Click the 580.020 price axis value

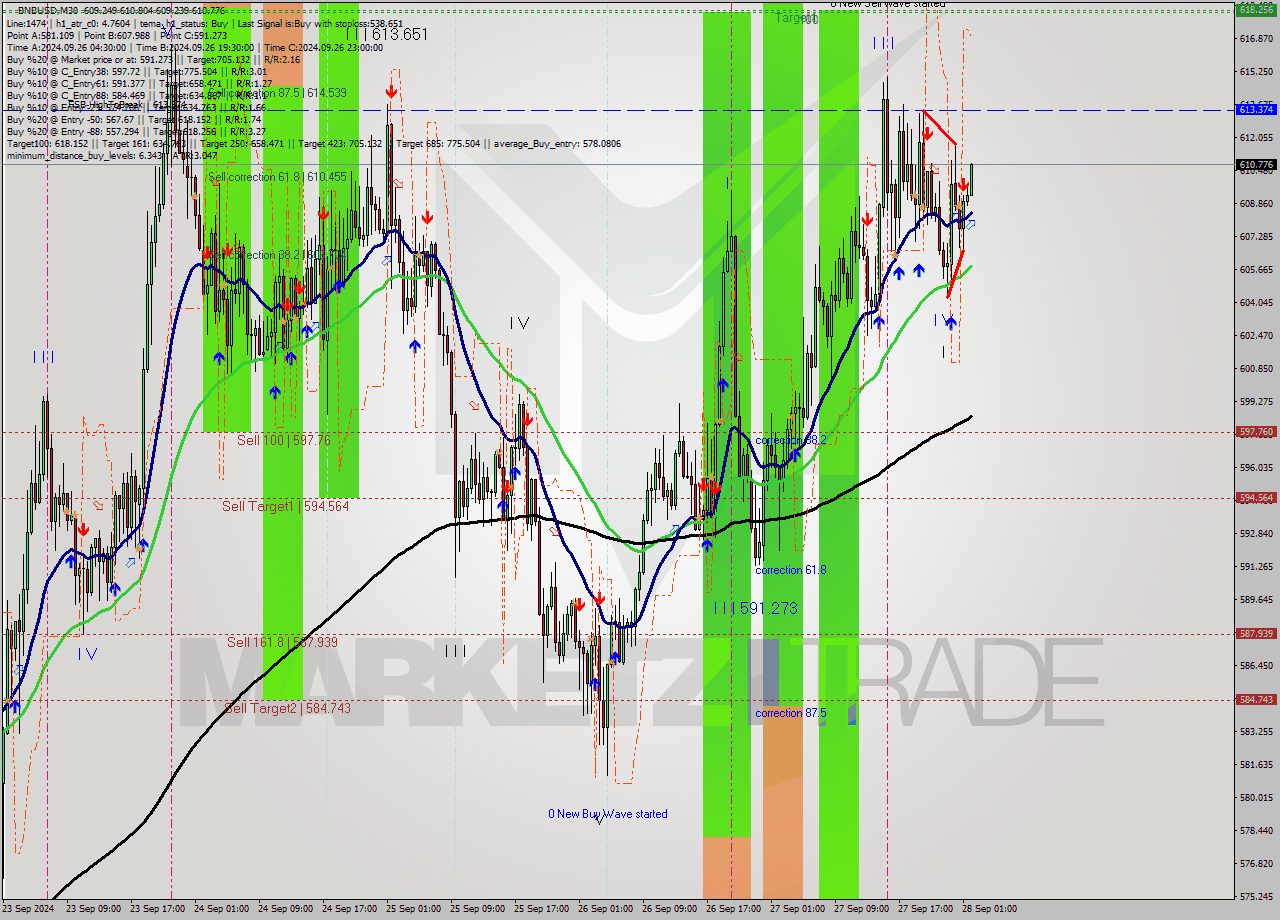(x=1256, y=797)
